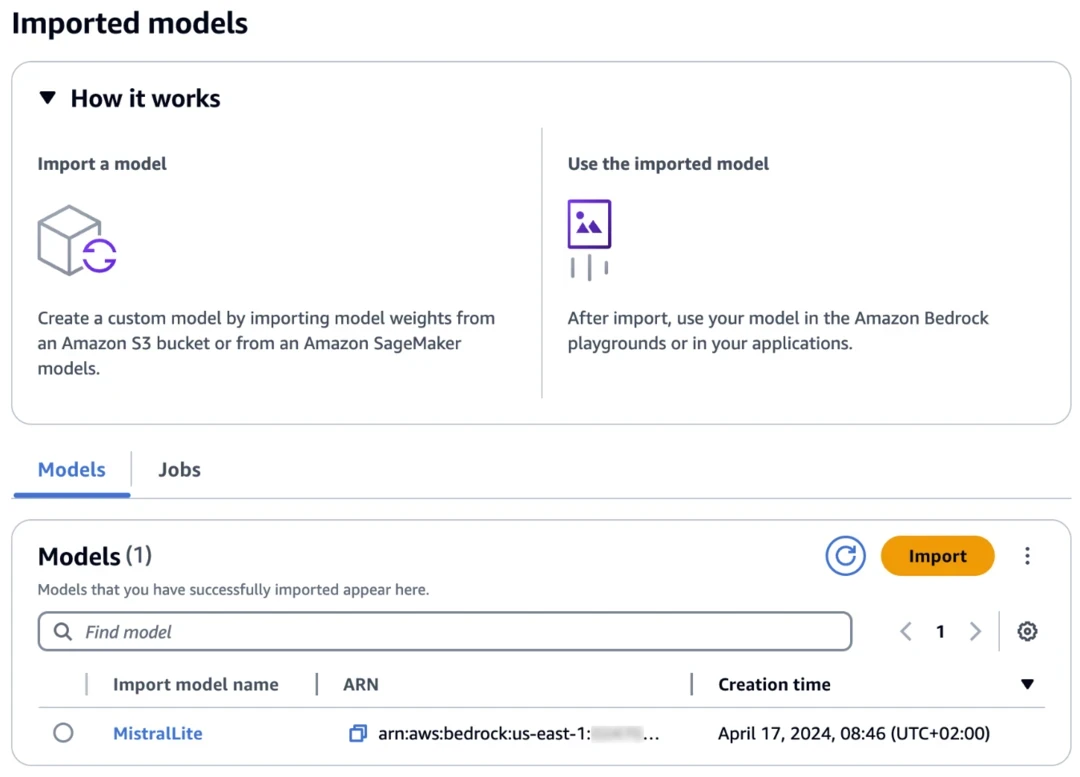Collapse the How it works section
The image size is (1080, 777).
pyautogui.click(x=48, y=98)
